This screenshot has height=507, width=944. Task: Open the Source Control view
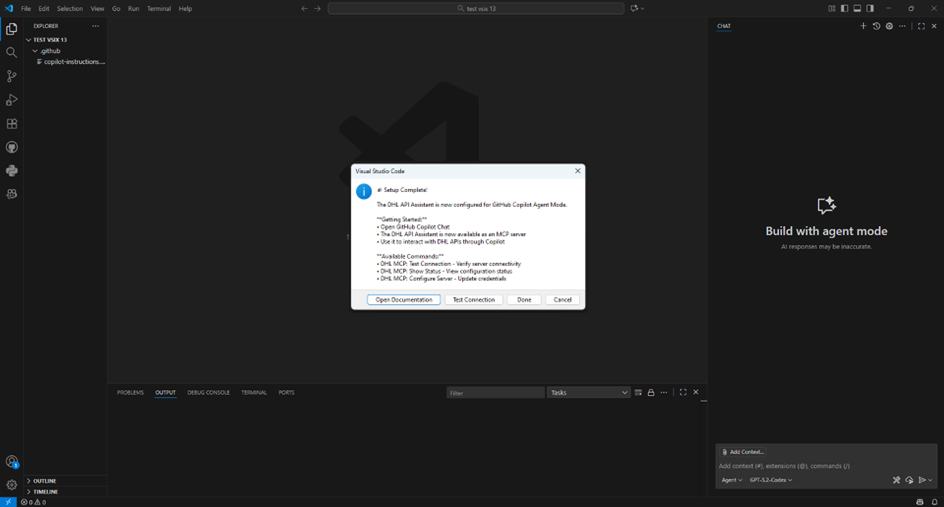pyautogui.click(x=12, y=76)
